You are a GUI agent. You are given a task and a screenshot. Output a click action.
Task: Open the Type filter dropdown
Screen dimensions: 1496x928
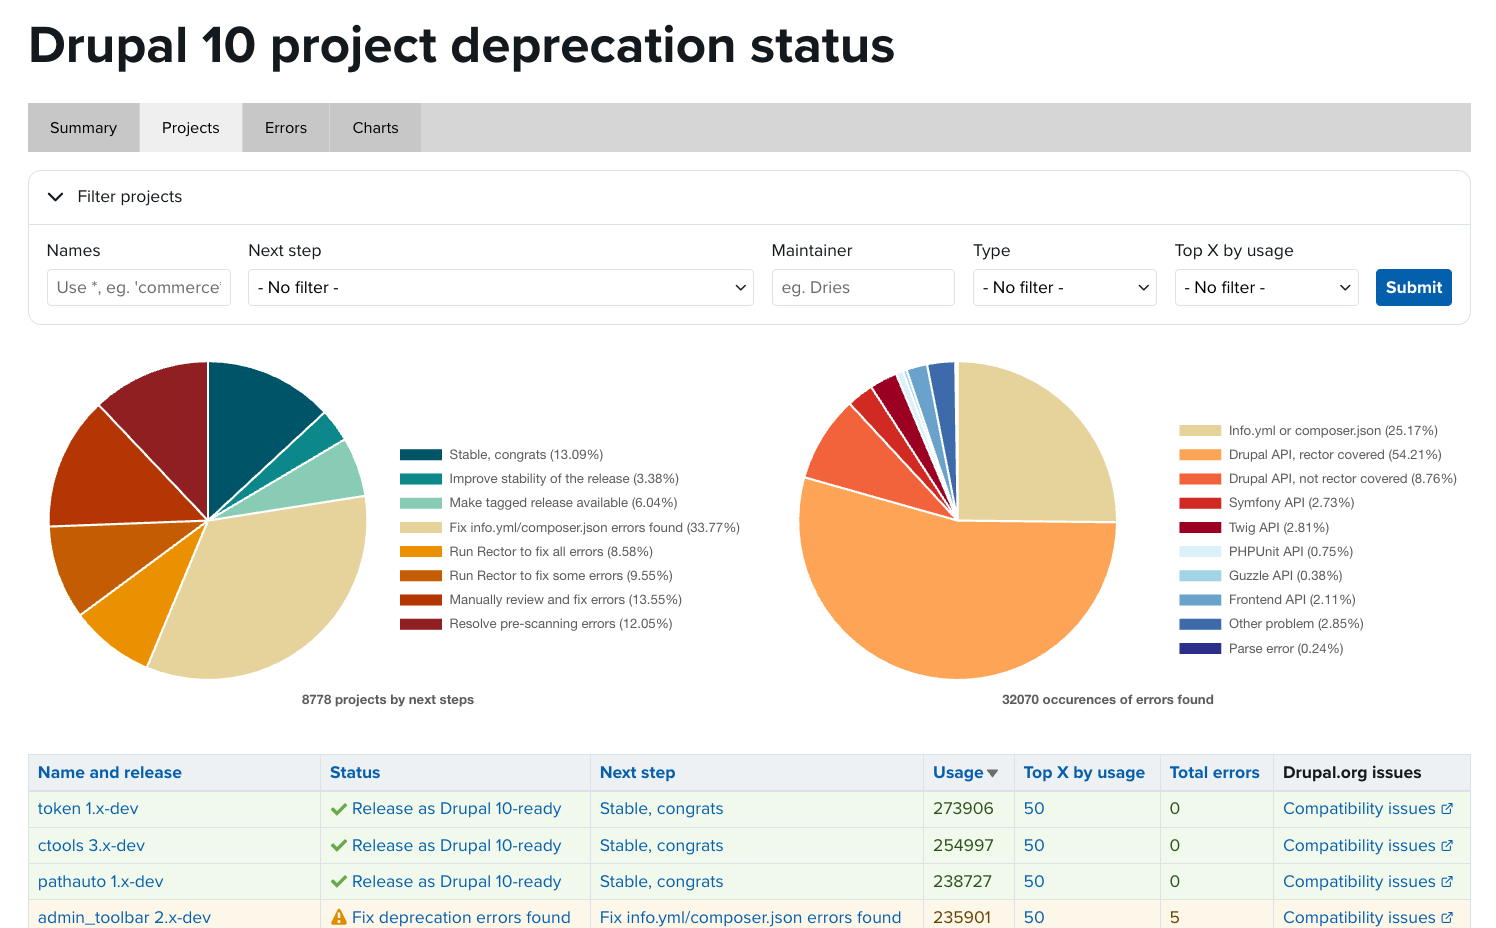1065,288
